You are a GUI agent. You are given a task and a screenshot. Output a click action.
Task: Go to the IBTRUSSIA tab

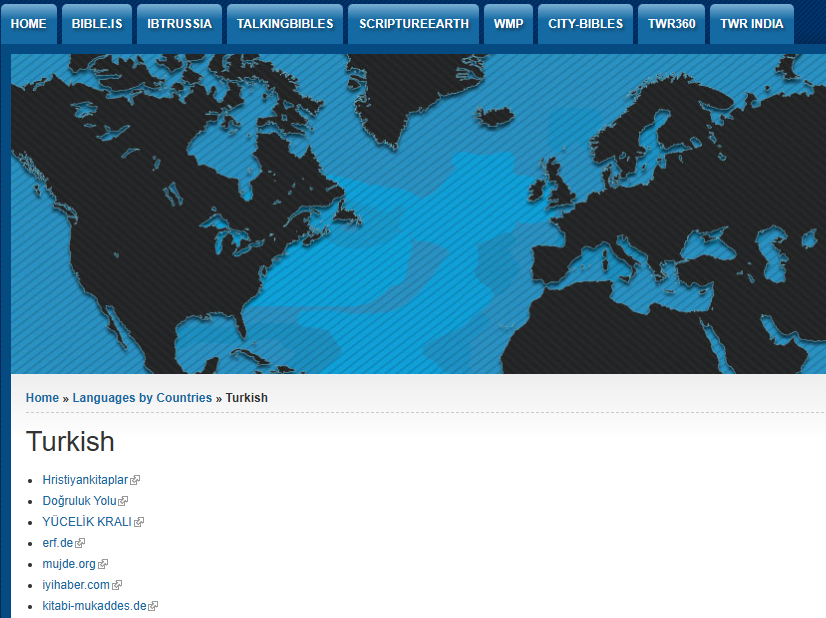[x=179, y=24]
